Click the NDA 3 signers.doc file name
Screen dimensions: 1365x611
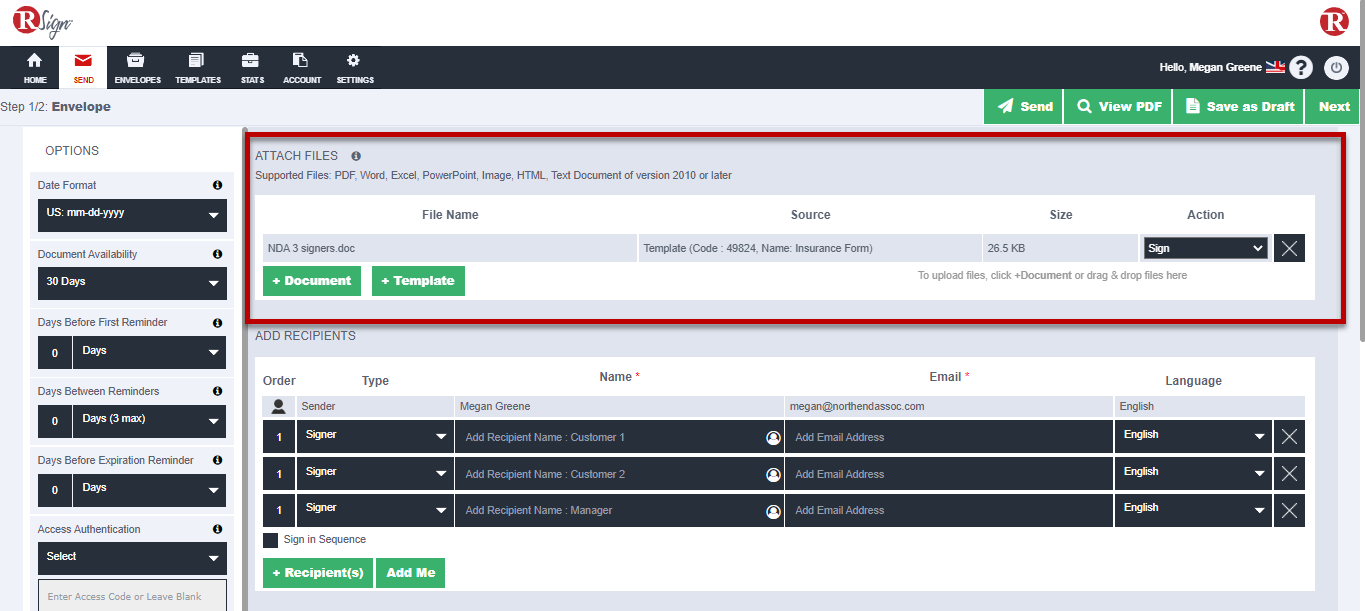[x=311, y=248]
